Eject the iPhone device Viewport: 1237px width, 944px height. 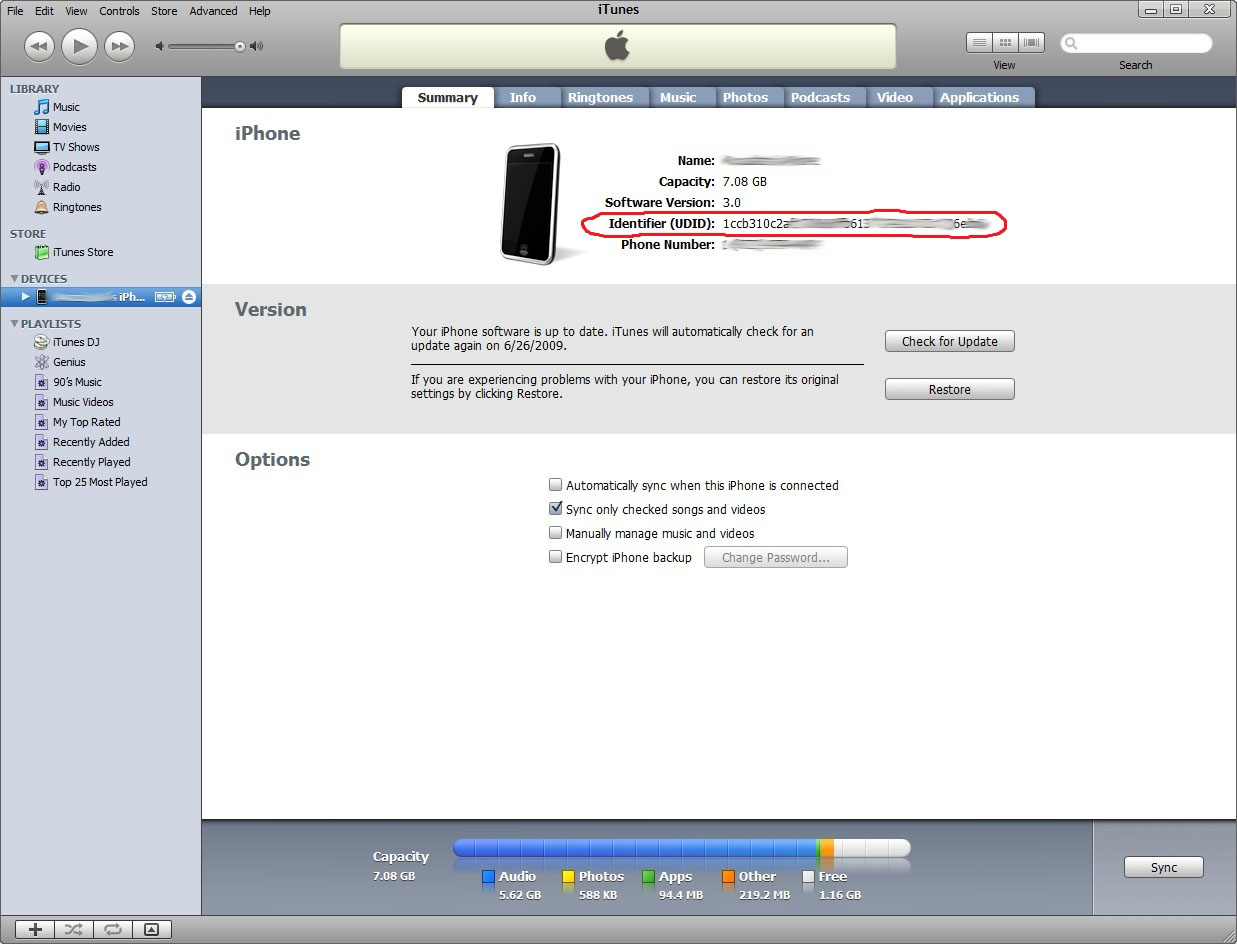[188, 297]
